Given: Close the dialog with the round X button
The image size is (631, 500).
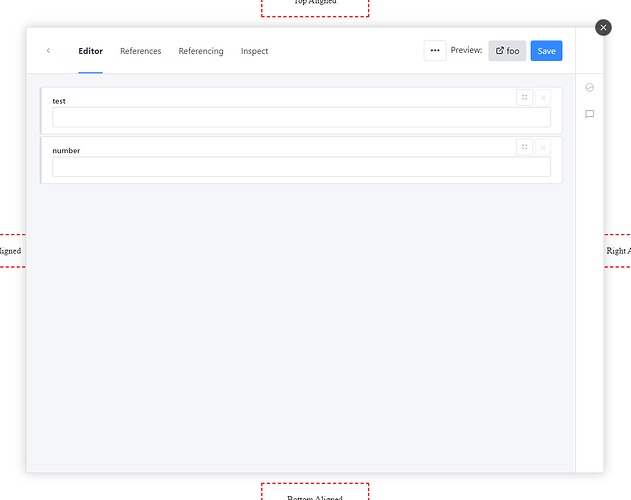Looking at the screenshot, I should [x=603, y=27].
